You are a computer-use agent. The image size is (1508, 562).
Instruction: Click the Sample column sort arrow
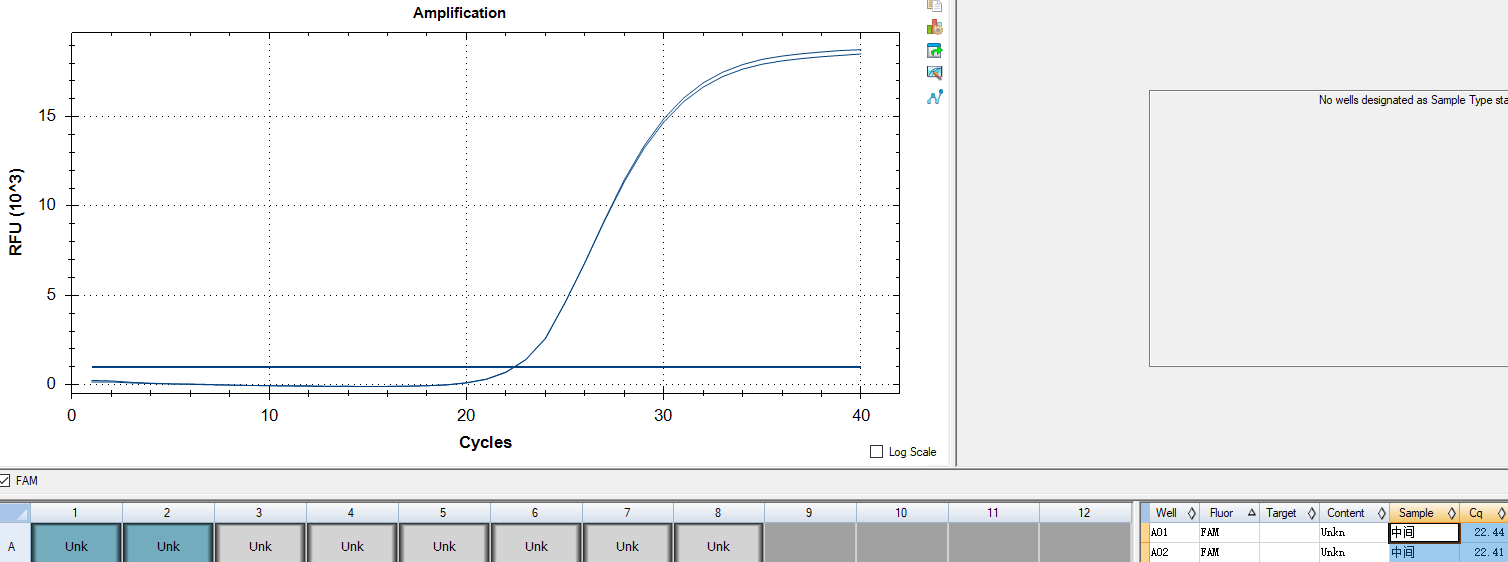pos(1451,513)
